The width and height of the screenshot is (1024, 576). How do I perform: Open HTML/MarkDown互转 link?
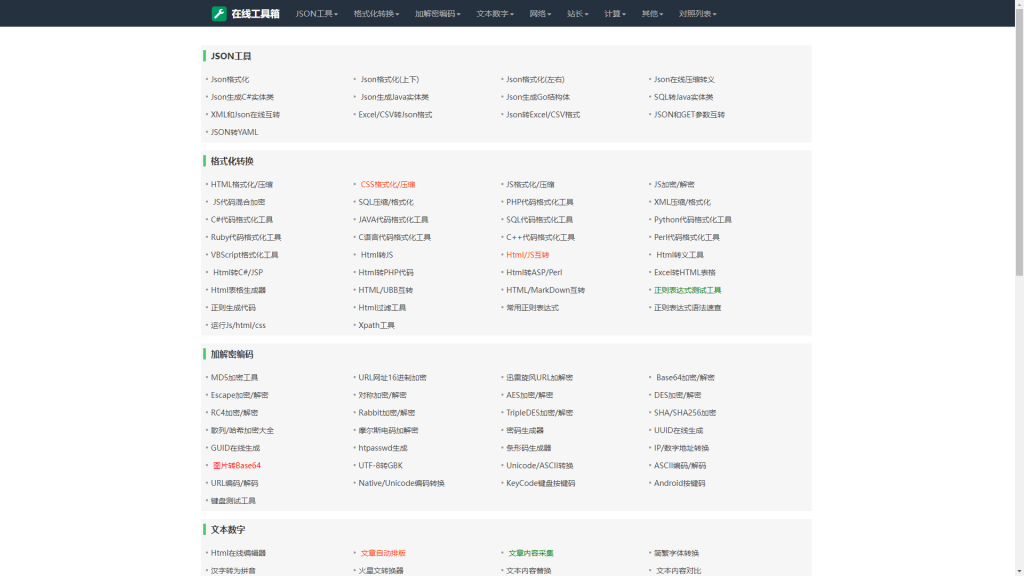click(545, 291)
